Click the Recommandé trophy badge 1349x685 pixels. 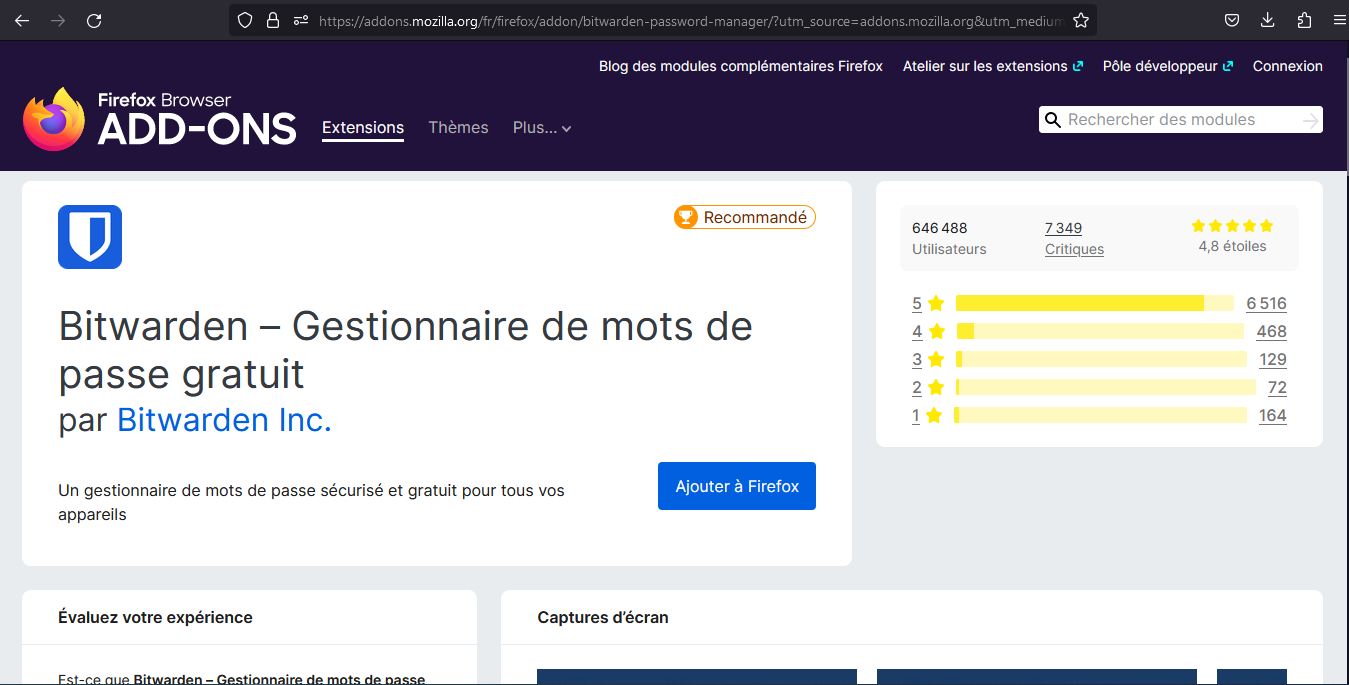(745, 217)
